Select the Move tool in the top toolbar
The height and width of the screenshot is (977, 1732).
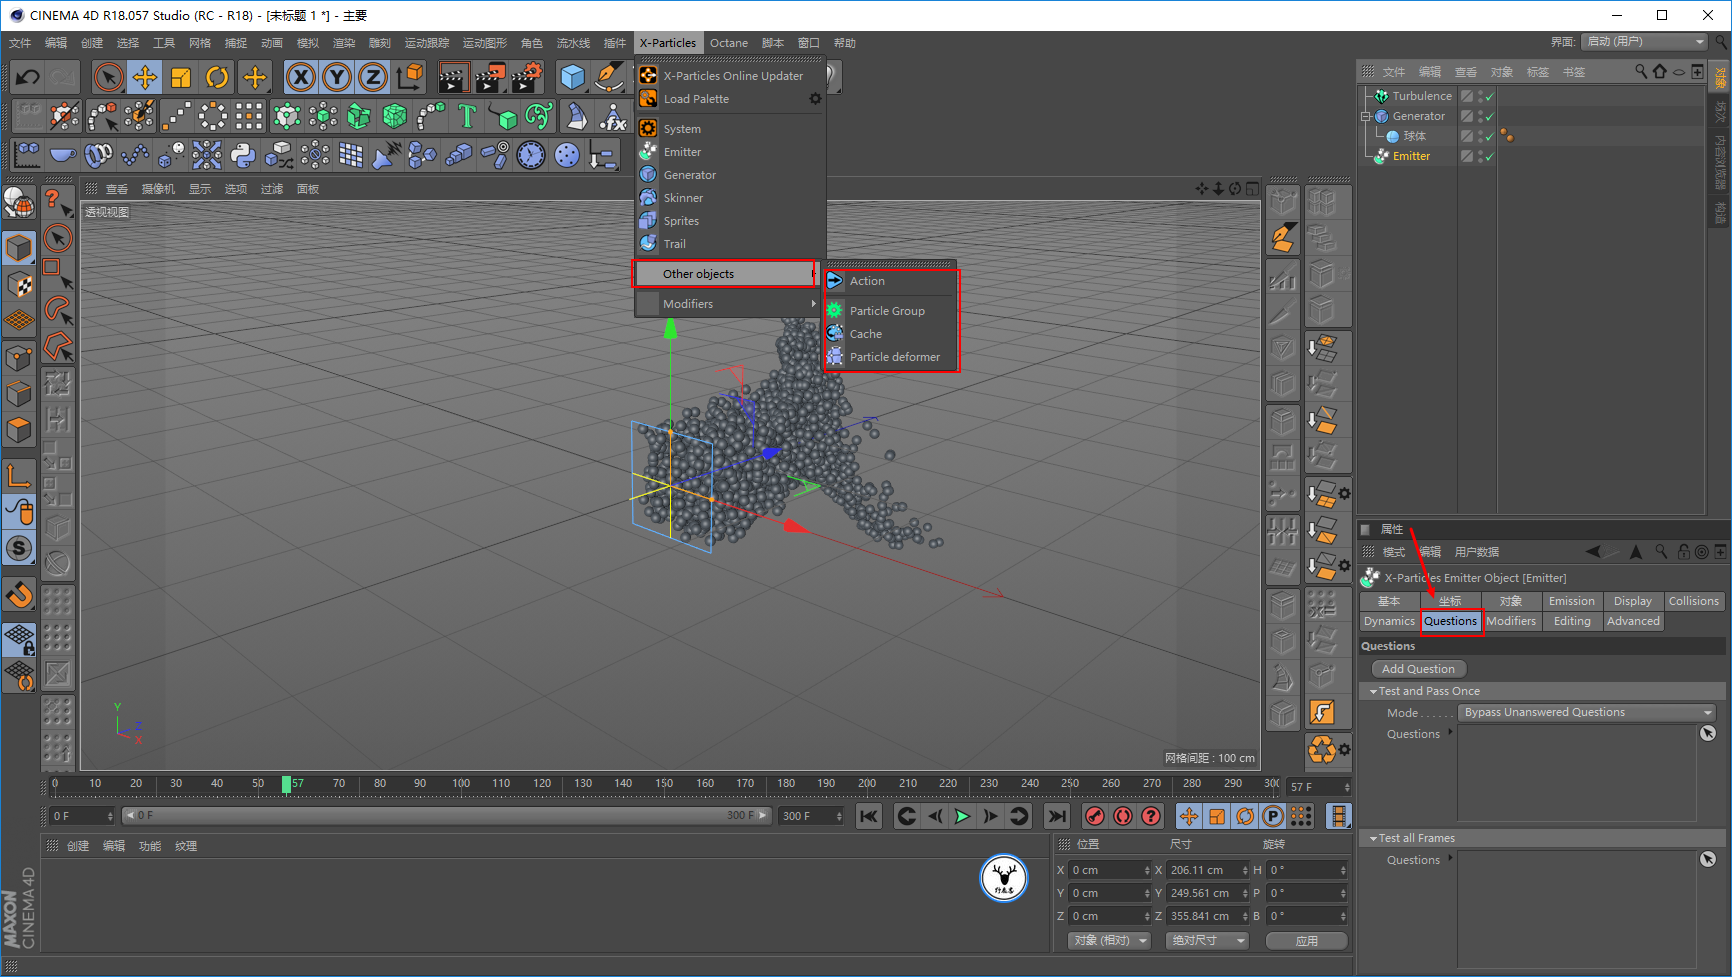145,77
